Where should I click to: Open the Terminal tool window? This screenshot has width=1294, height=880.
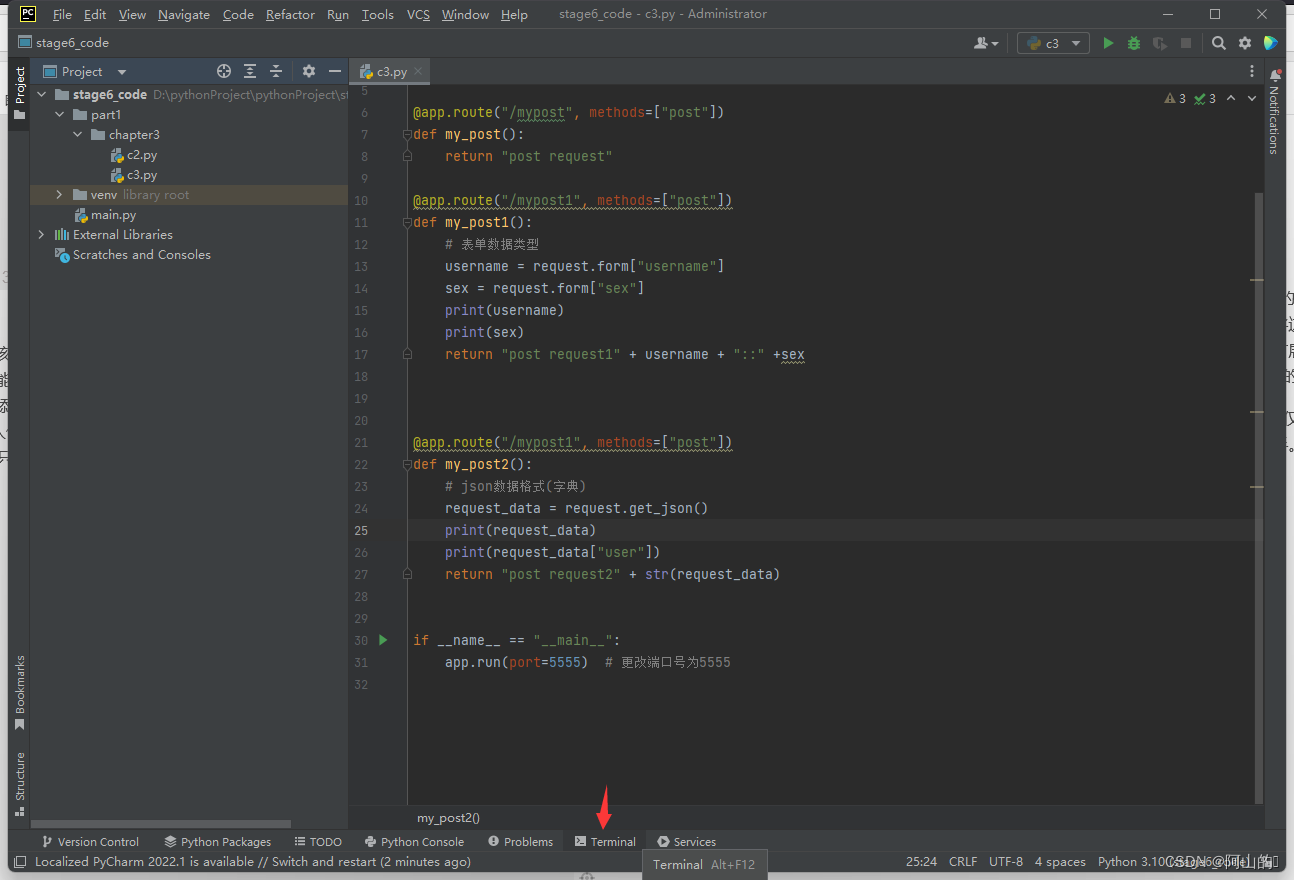(605, 842)
